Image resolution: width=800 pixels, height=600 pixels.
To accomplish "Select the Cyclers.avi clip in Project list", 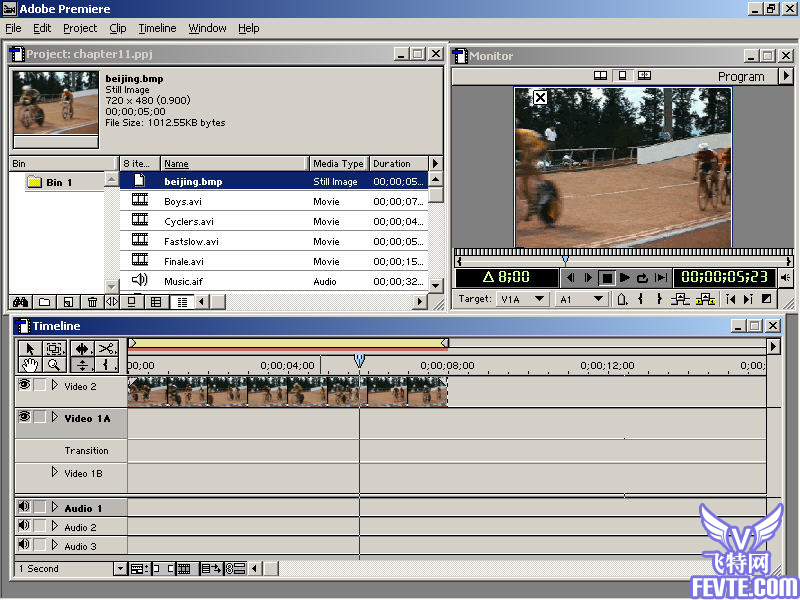I will pyautogui.click(x=273, y=221).
